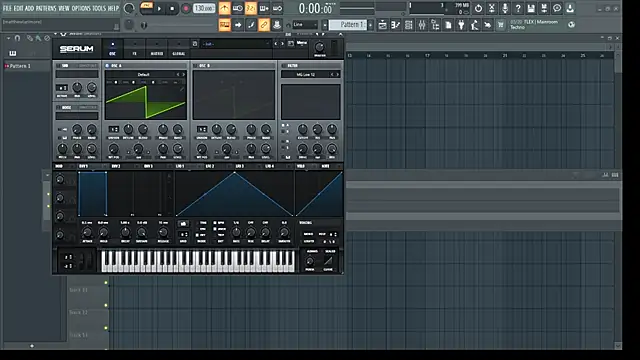Open the PATTERNS menu
This screenshot has width=640, height=360.
46,8
